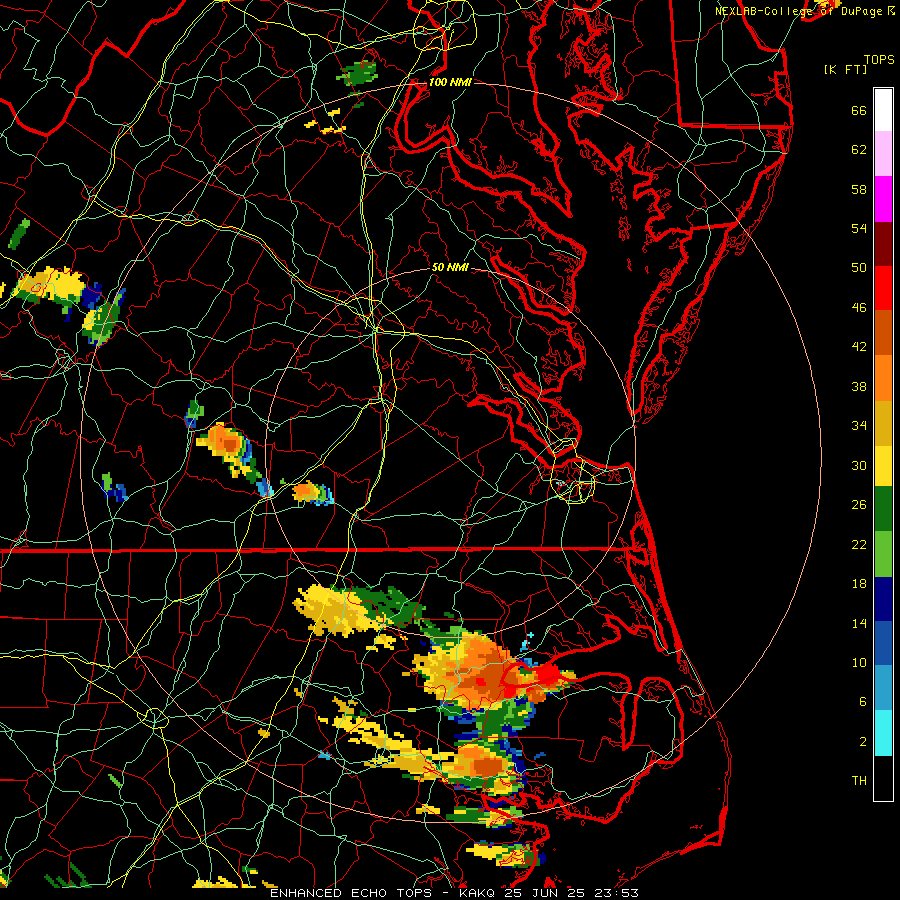
Task: Click the 58 legend value
Action: click(859, 189)
